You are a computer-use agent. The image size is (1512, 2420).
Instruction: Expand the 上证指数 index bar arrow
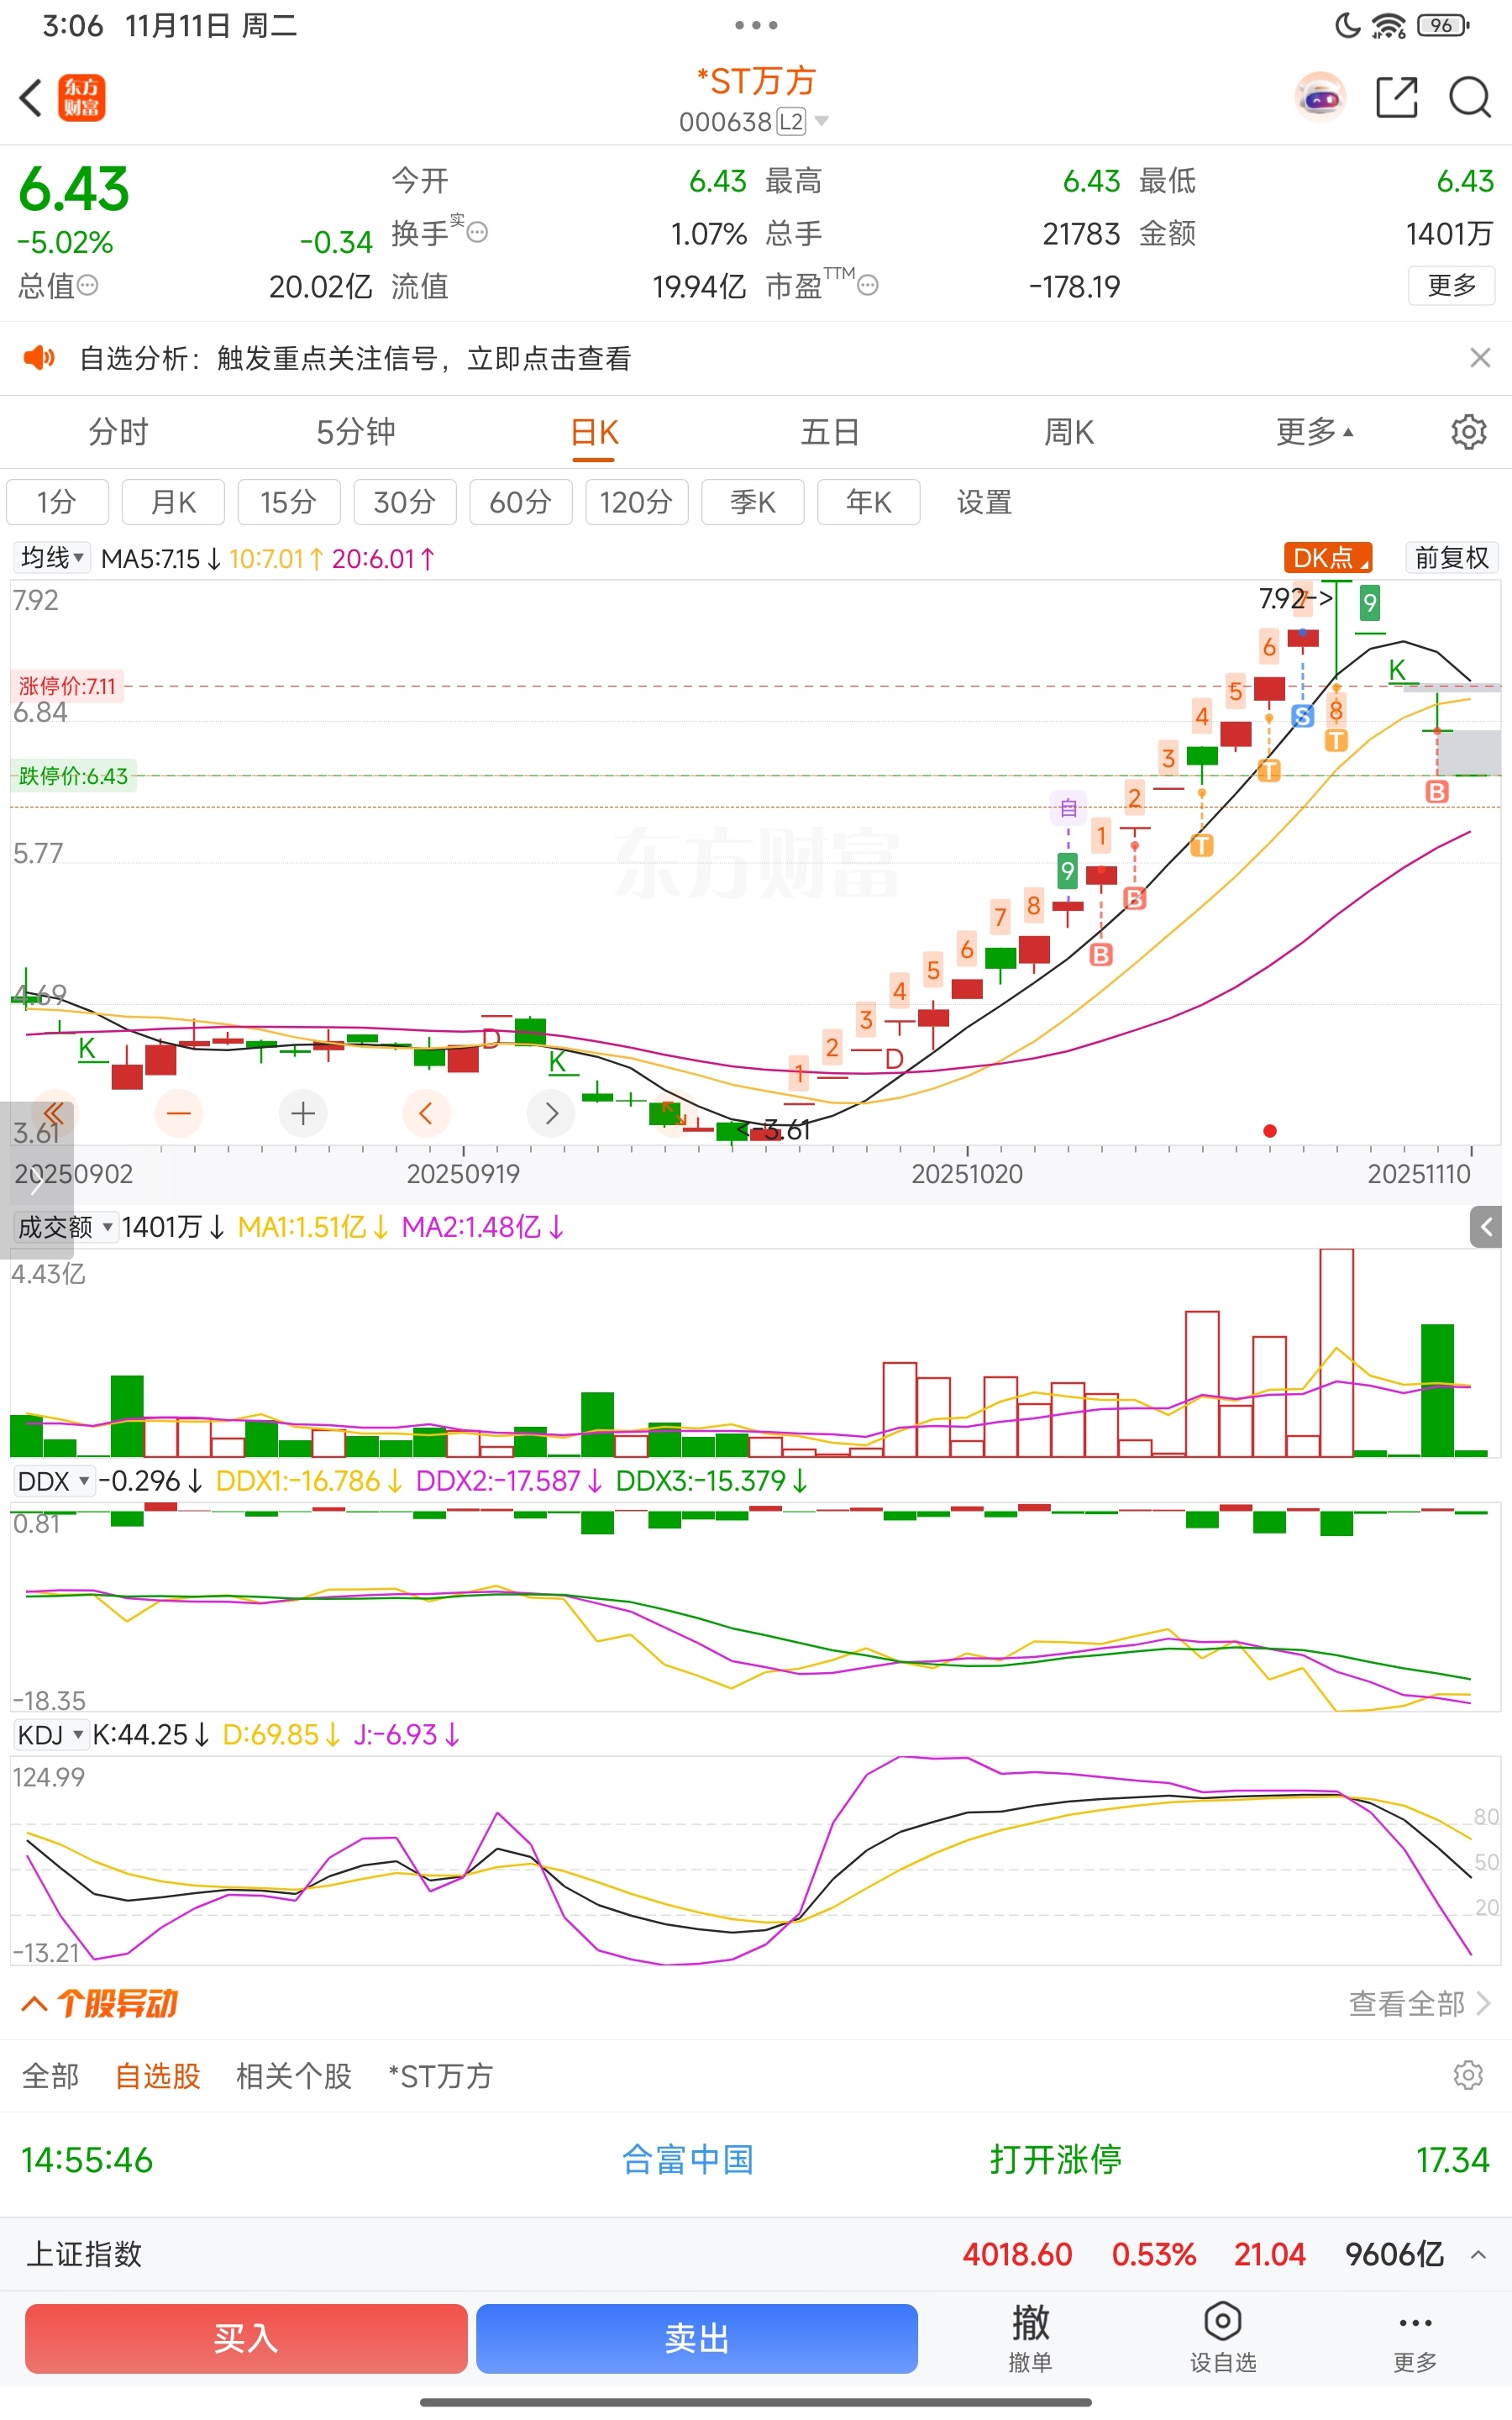point(1478,2254)
